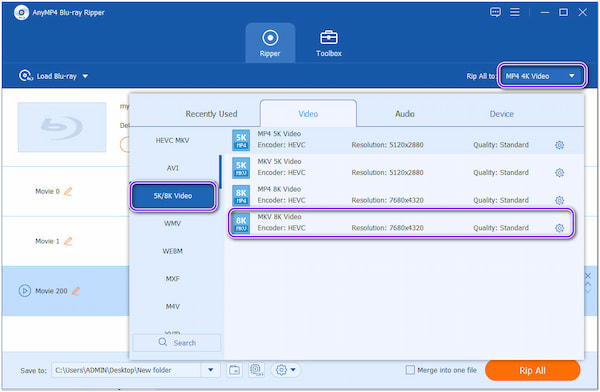This screenshot has width=600, height=392.
Task: Select WMV format category
Action: [173, 223]
